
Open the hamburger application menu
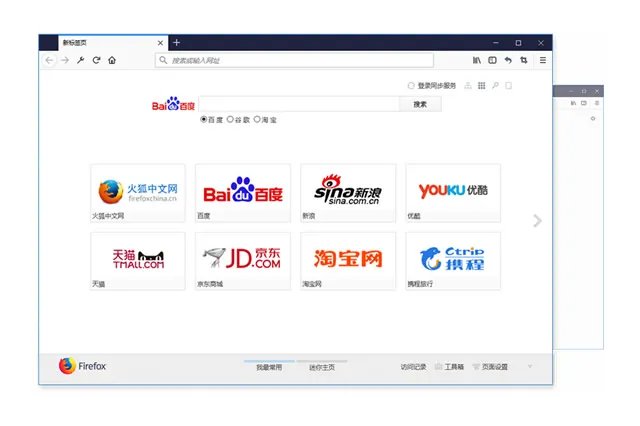click(543, 60)
